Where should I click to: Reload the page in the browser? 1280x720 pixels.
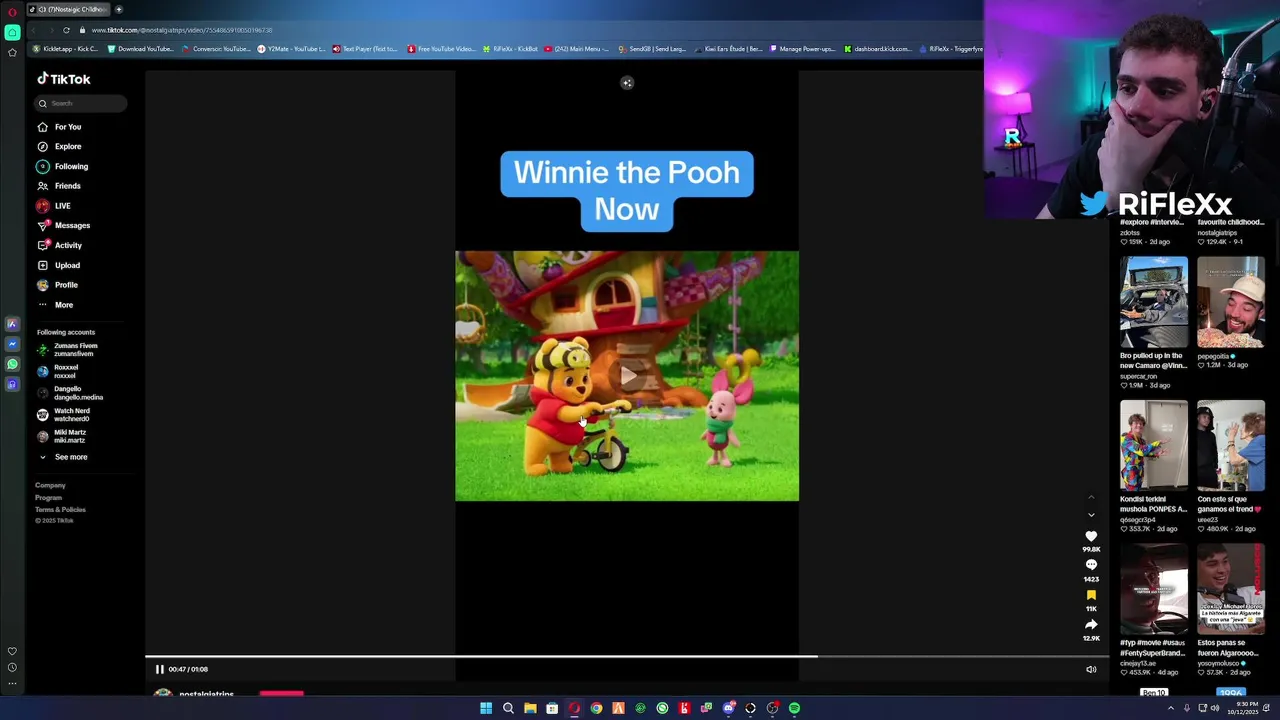click(66, 30)
